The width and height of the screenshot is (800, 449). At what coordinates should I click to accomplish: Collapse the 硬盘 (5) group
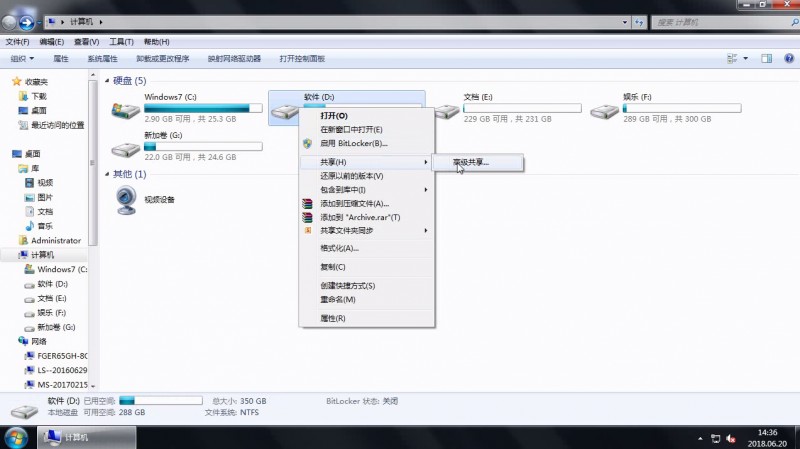click(107, 81)
